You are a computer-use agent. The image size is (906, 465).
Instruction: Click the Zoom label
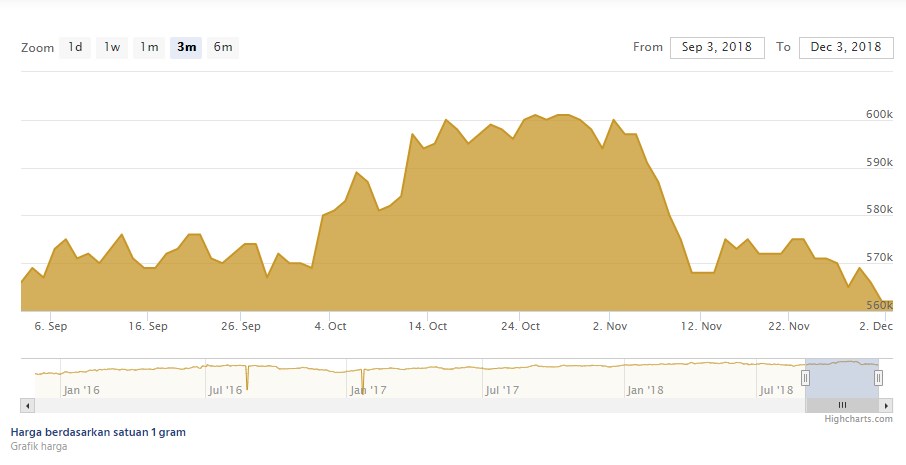click(38, 48)
